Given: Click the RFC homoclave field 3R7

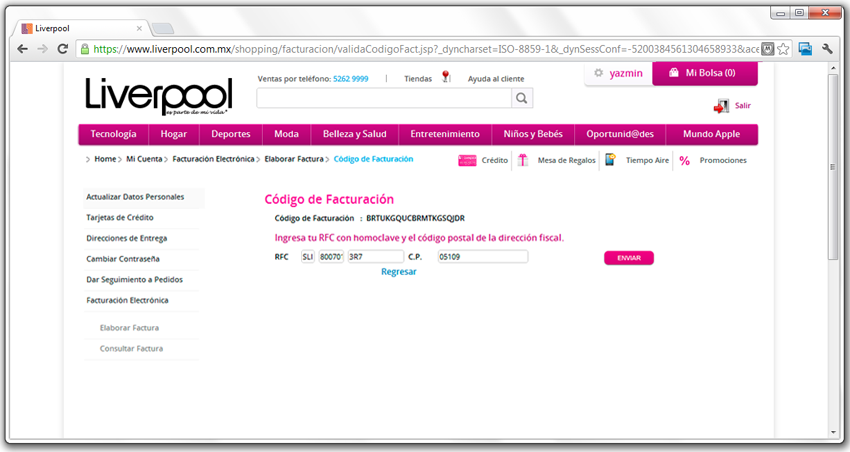Looking at the screenshot, I should click(376, 257).
